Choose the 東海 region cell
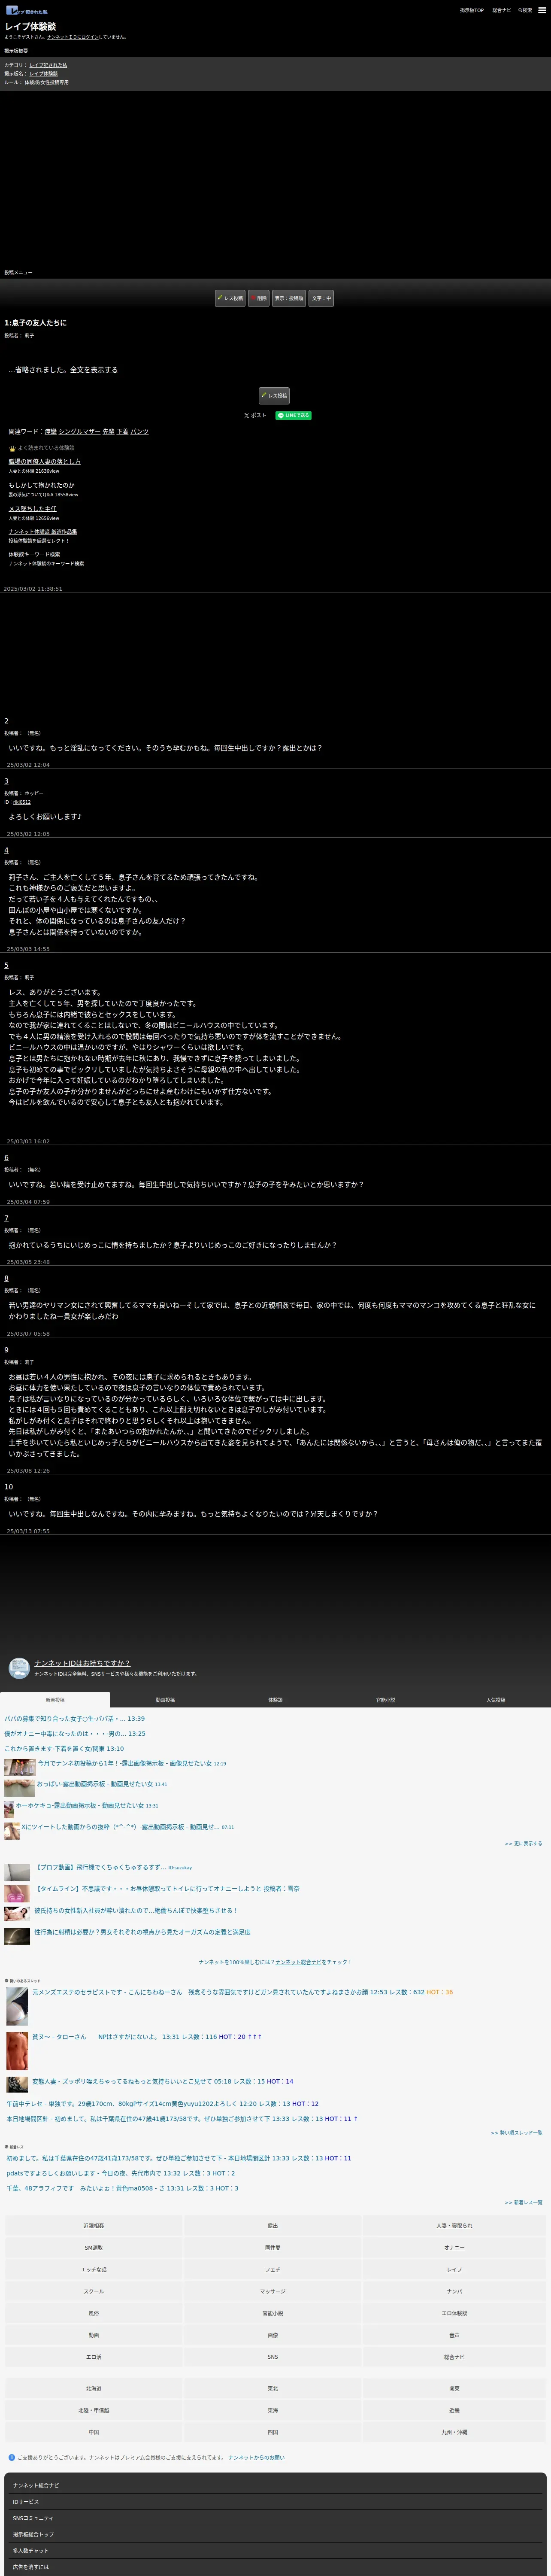The height and width of the screenshot is (2576, 551). click(x=273, y=2410)
